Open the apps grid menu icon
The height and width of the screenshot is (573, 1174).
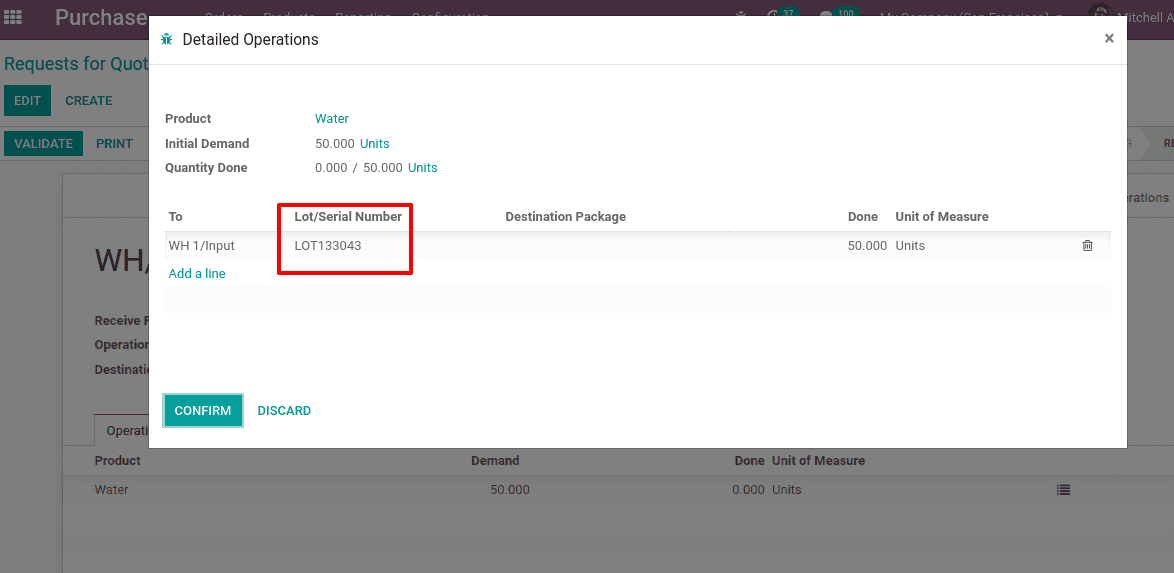[x=13, y=16]
